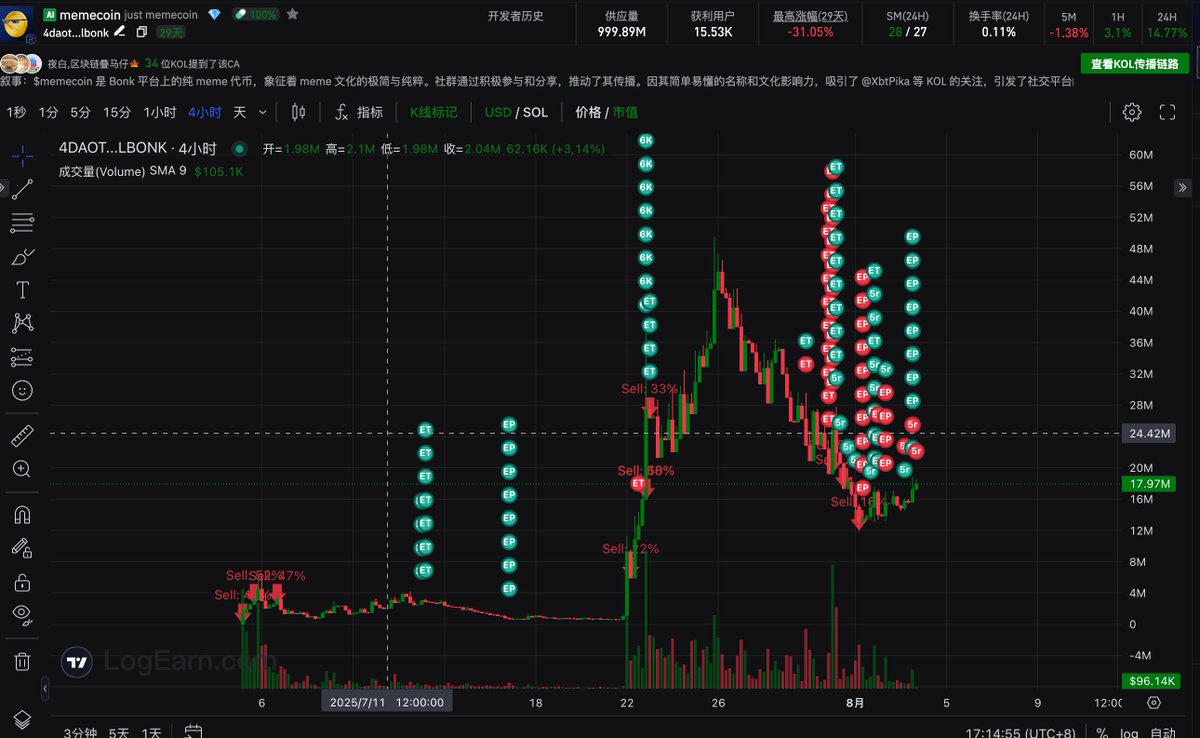
Task: Enter fullscreen chart mode
Action: tap(1167, 112)
